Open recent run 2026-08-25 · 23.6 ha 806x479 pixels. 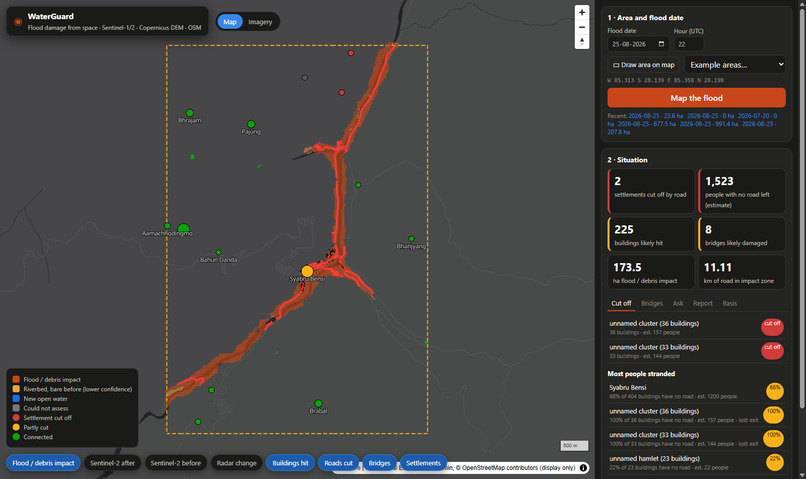(x=655, y=116)
